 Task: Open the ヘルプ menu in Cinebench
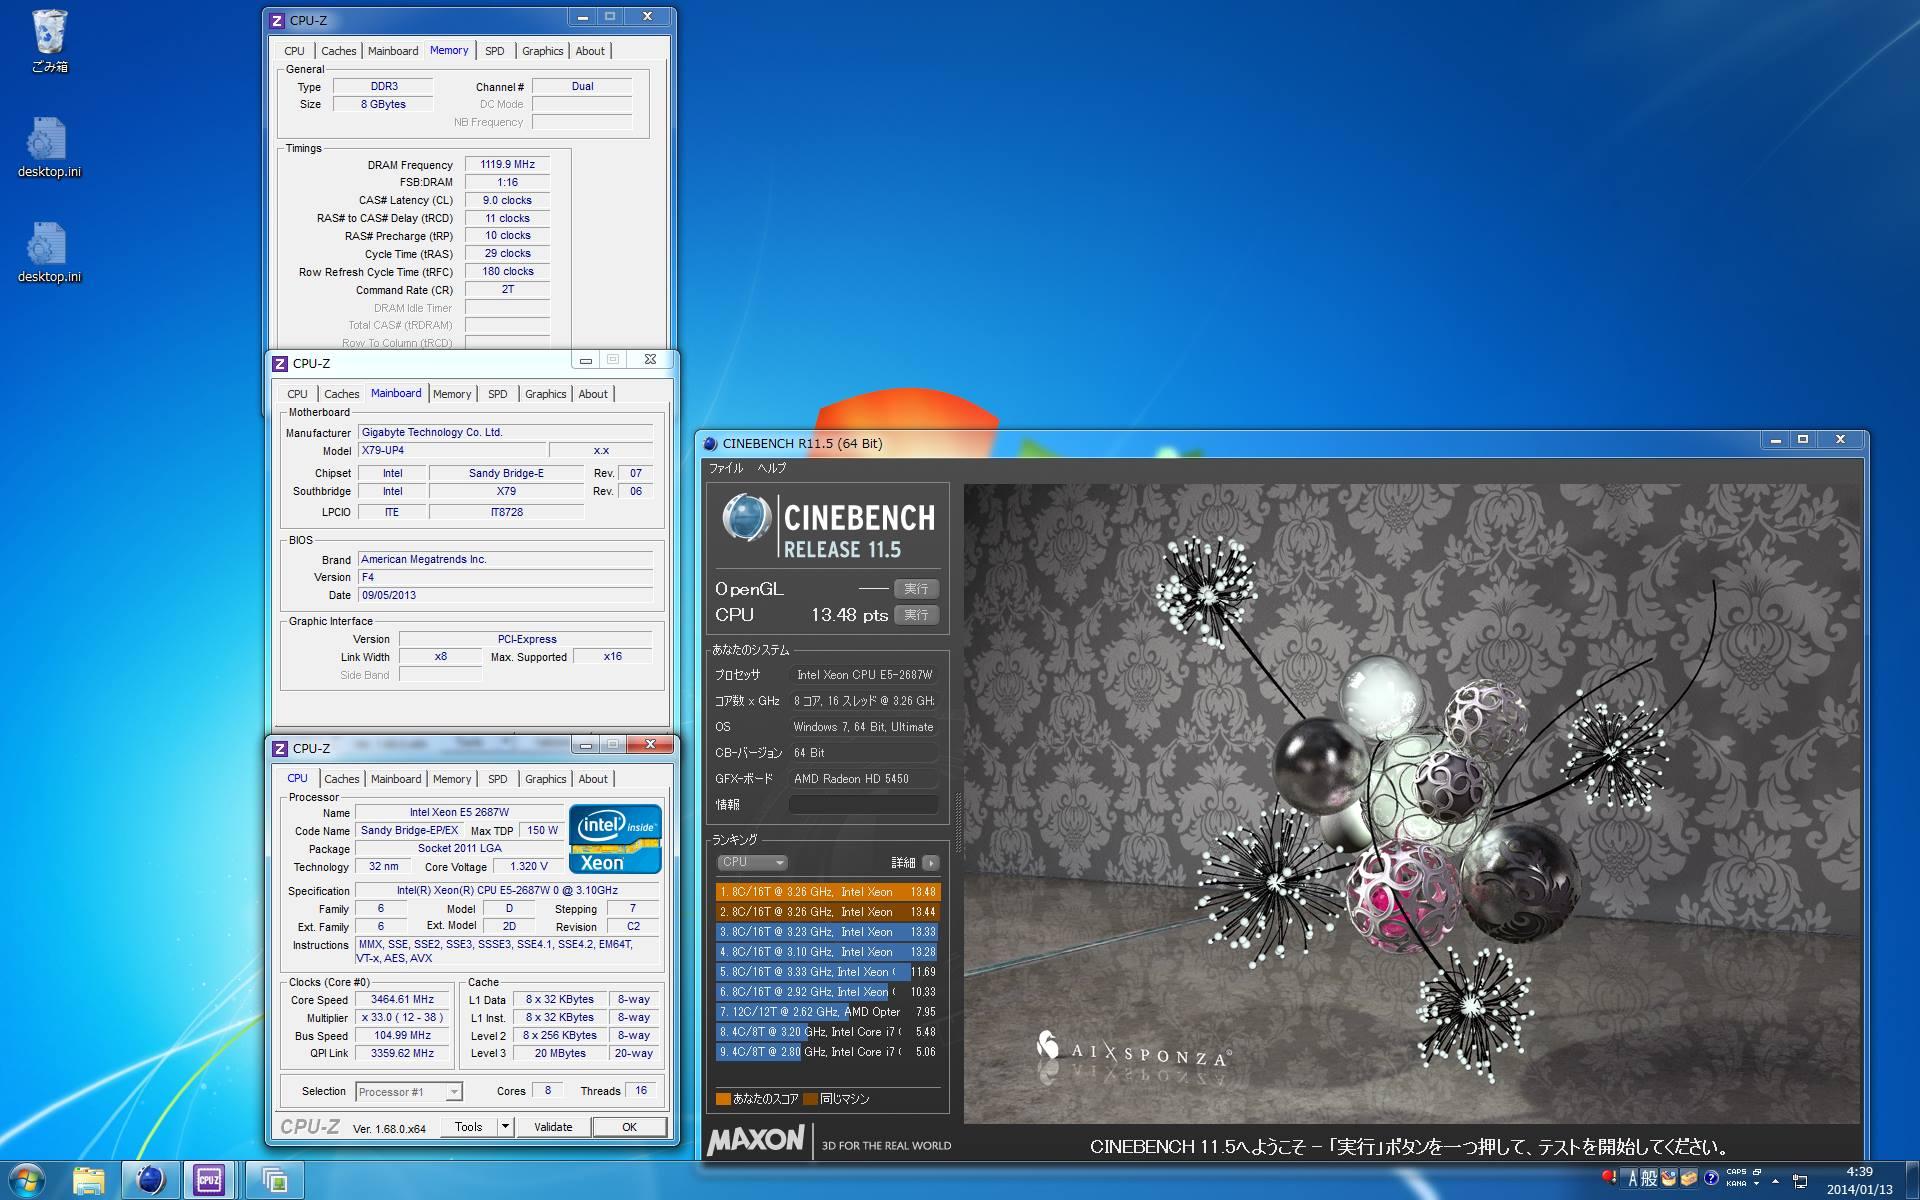pyautogui.click(x=771, y=468)
